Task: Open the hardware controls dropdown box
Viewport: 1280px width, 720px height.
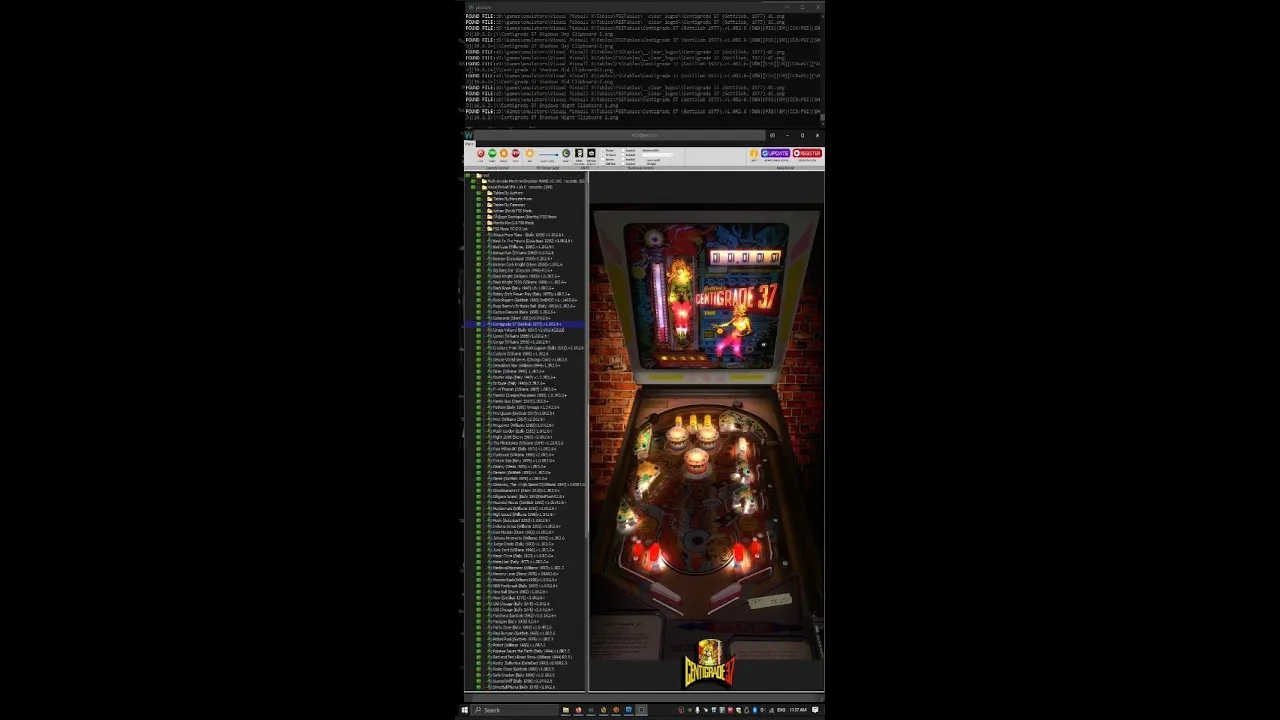Action: coord(657,155)
